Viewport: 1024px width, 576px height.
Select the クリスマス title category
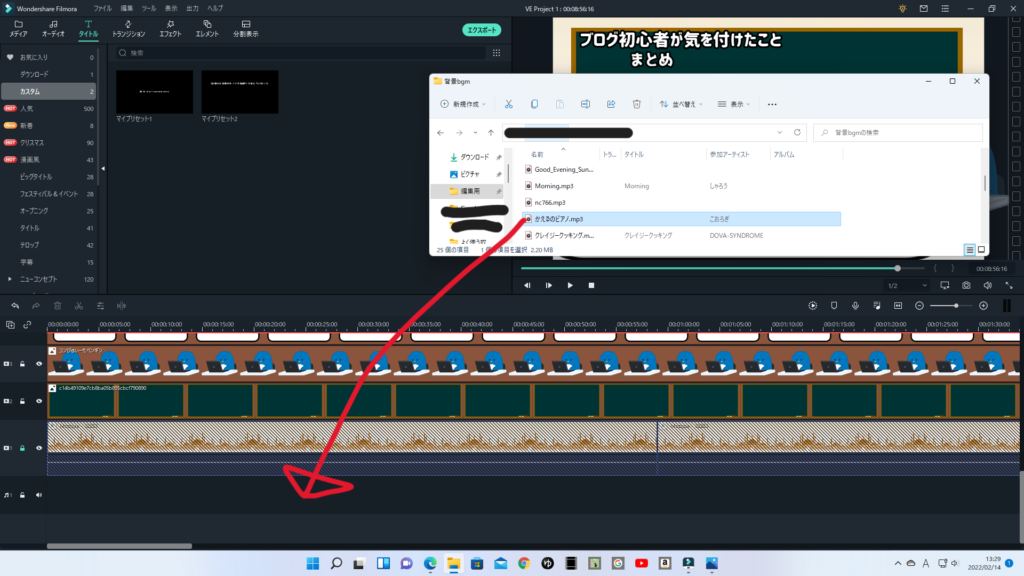tap(50, 142)
